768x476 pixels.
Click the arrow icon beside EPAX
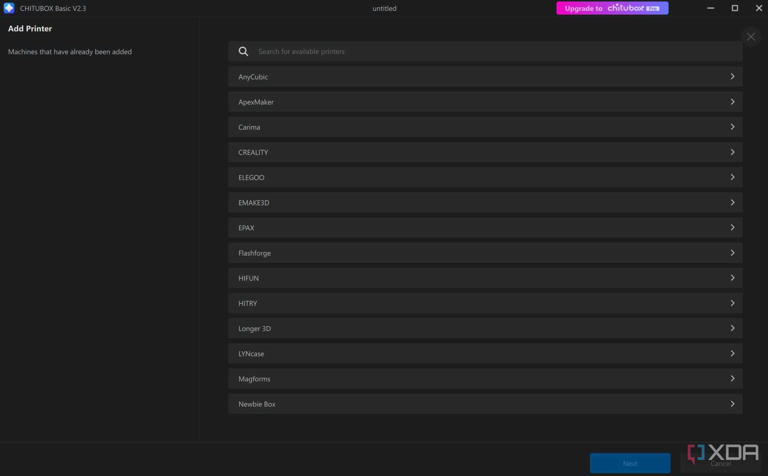(732, 228)
